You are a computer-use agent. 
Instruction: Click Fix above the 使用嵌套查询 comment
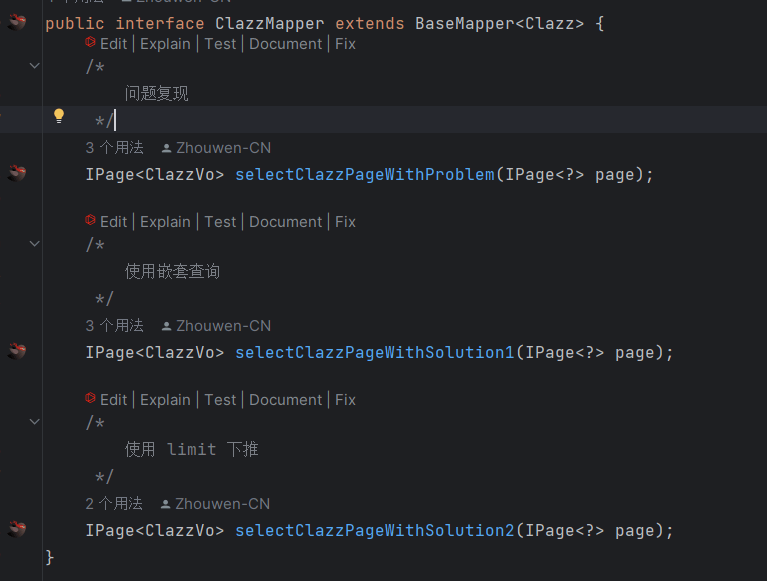[345, 222]
